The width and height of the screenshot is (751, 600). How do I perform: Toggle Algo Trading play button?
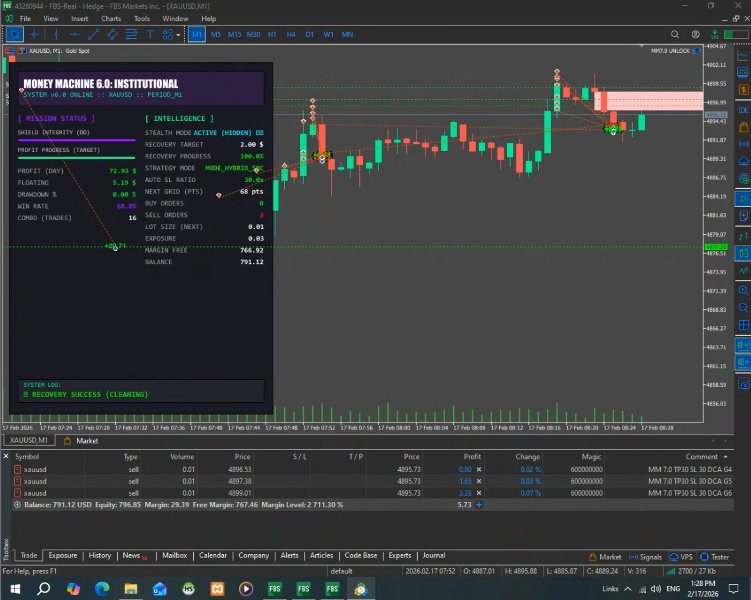[743, 198]
